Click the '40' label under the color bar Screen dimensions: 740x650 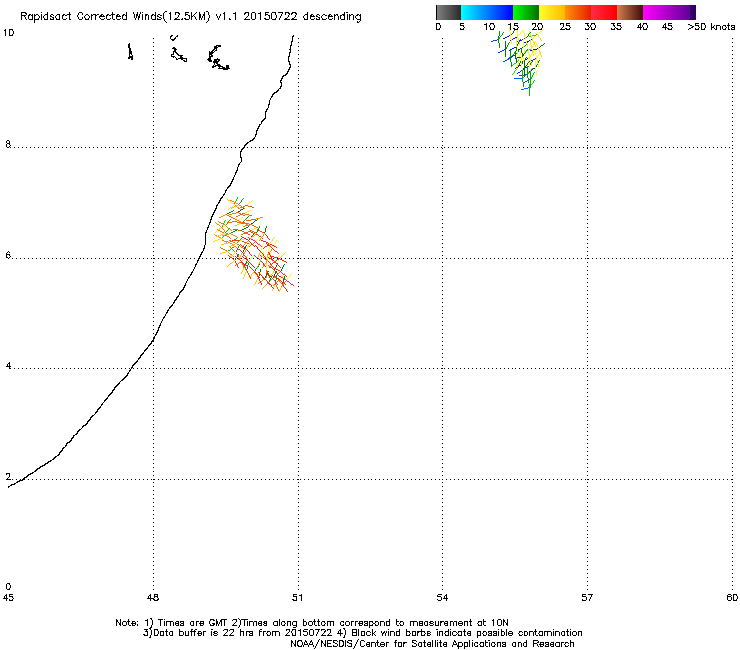[642, 27]
